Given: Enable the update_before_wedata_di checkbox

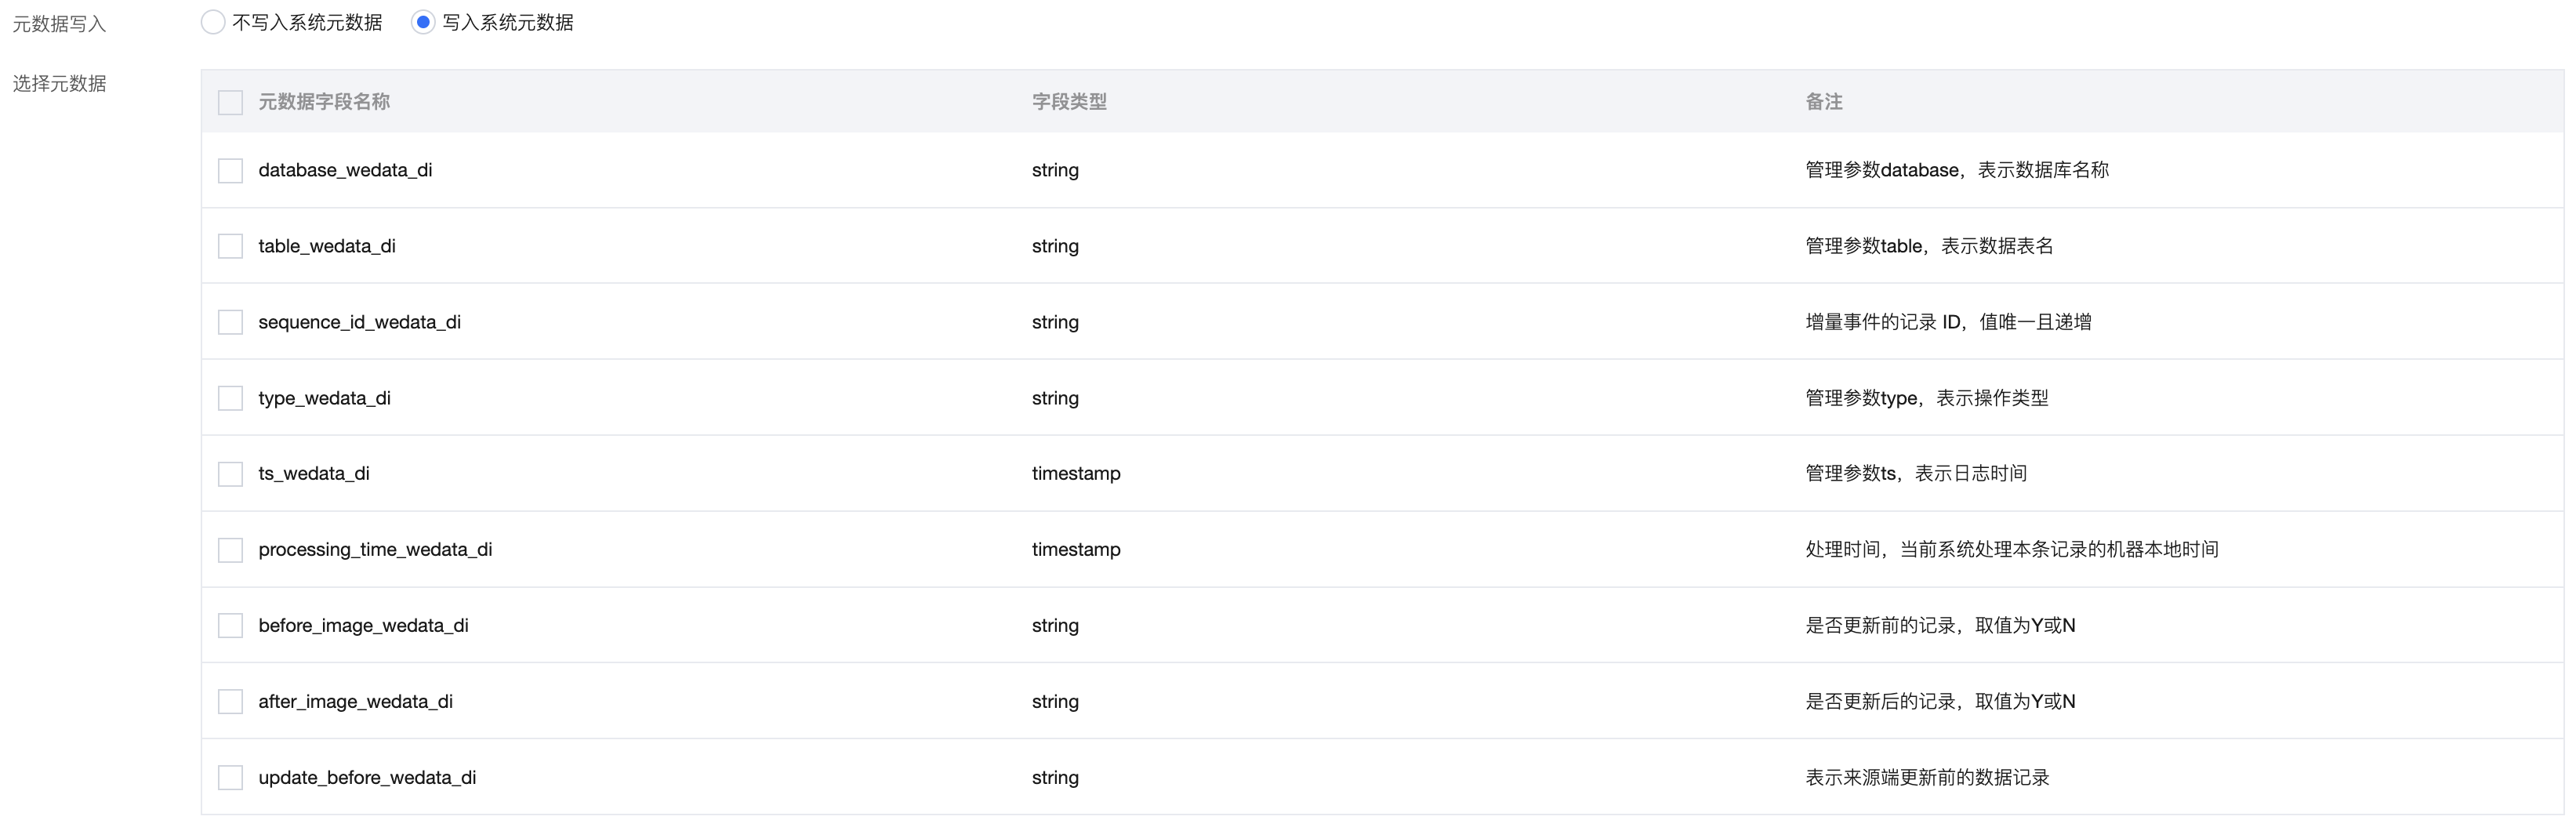Looking at the screenshot, I should click(x=231, y=778).
